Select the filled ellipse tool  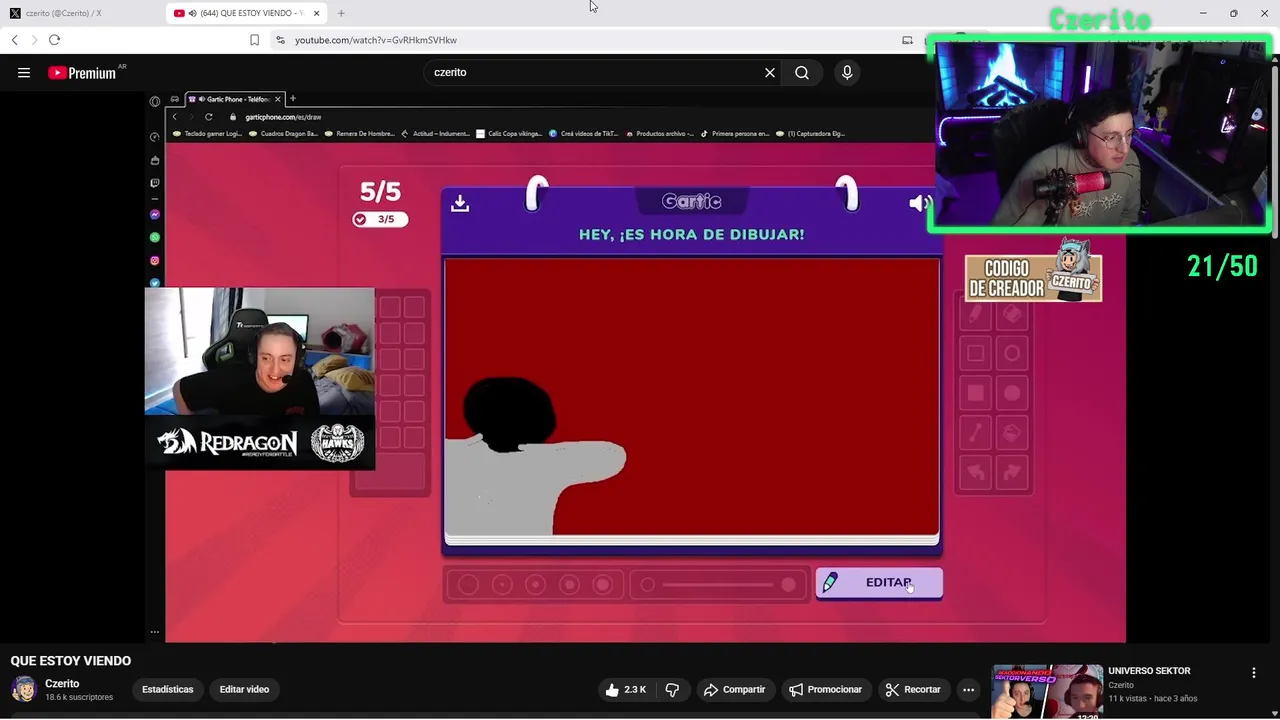click(1012, 393)
